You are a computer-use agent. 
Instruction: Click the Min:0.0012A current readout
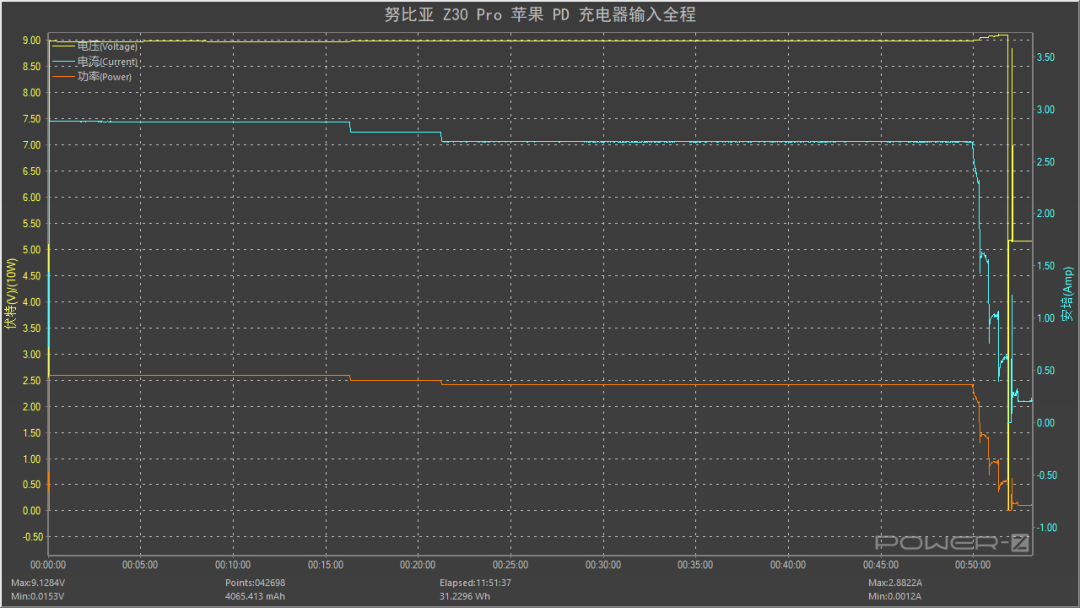click(895, 596)
